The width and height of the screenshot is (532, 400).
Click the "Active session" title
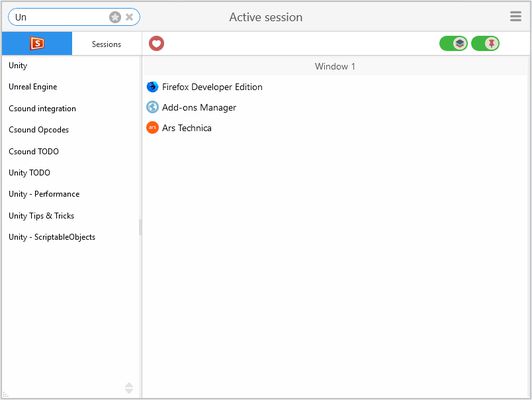click(x=266, y=17)
